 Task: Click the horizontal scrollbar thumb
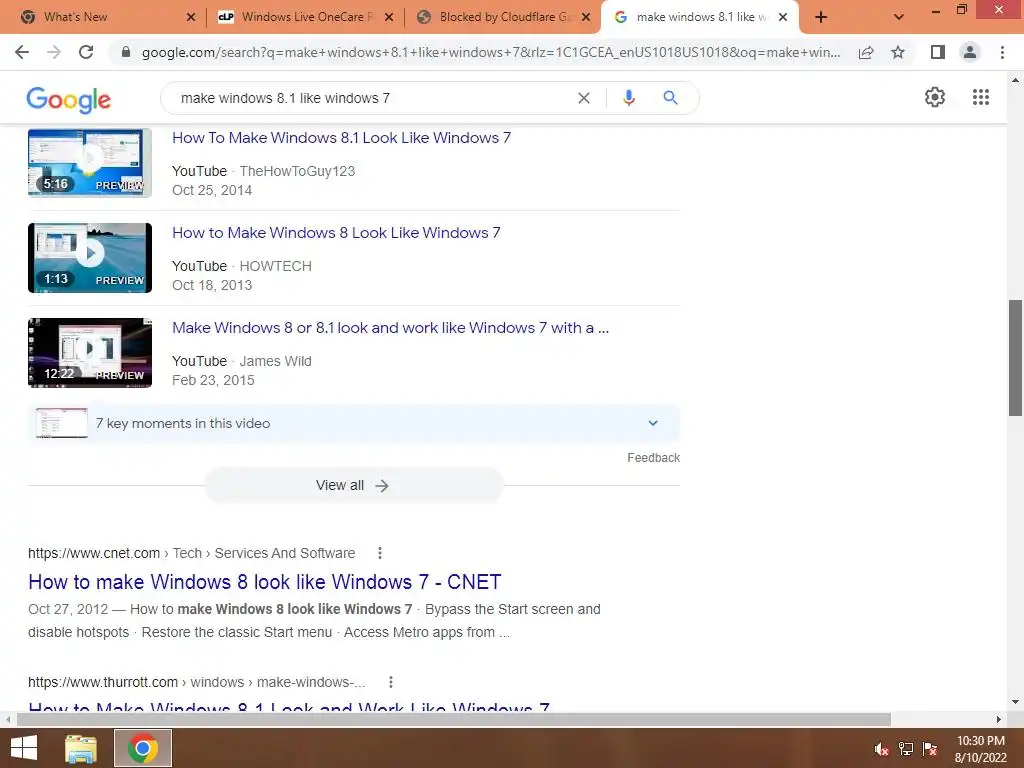[x=453, y=719]
